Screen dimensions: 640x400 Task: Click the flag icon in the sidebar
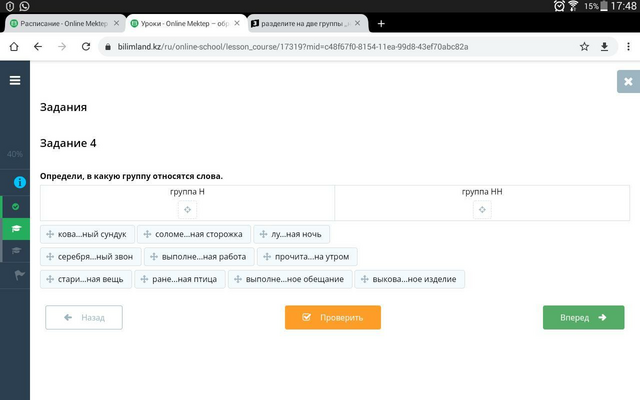[19, 275]
